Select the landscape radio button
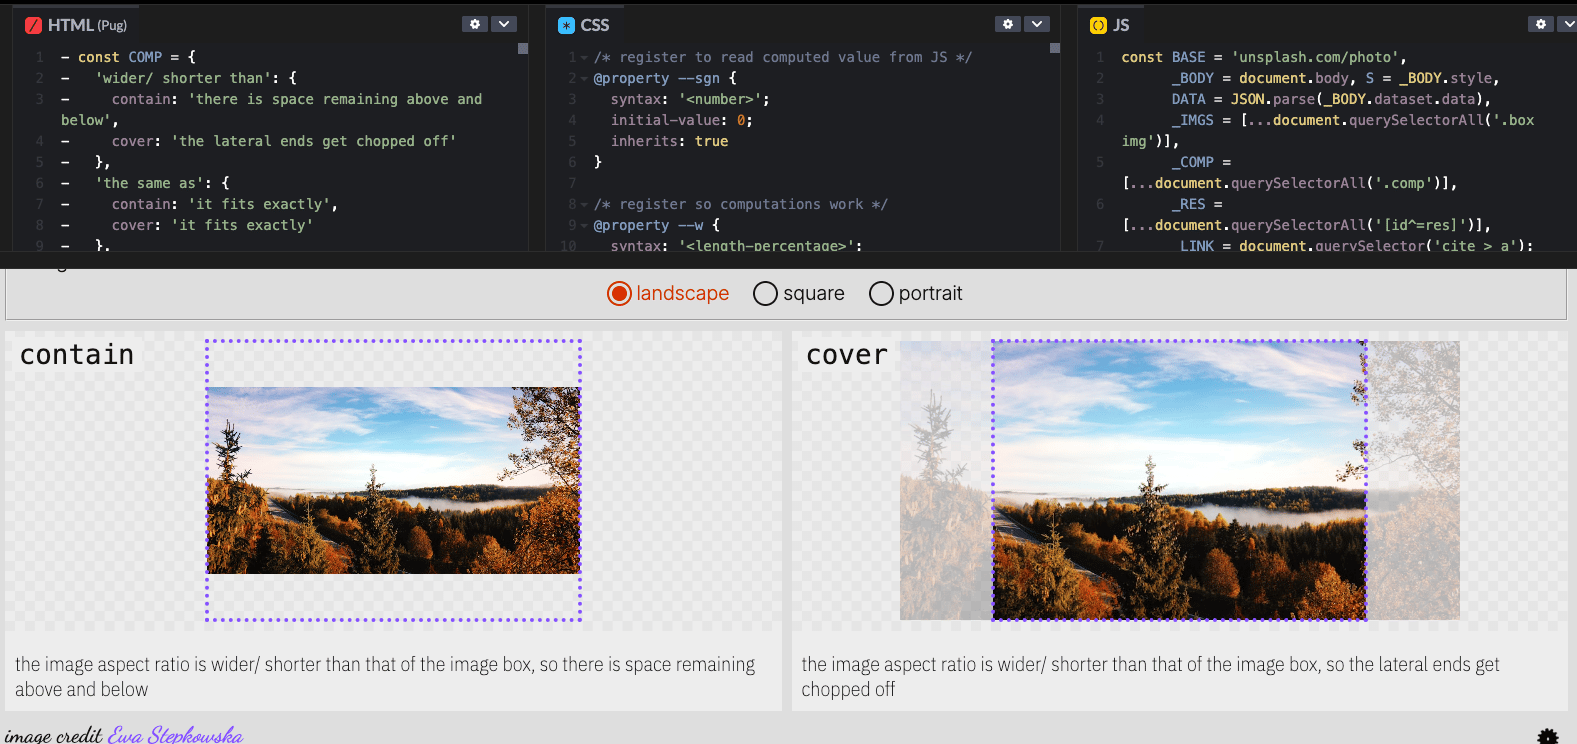Image resolution: width=1577 pixels, height=744 pixels. tap(619, 293)
